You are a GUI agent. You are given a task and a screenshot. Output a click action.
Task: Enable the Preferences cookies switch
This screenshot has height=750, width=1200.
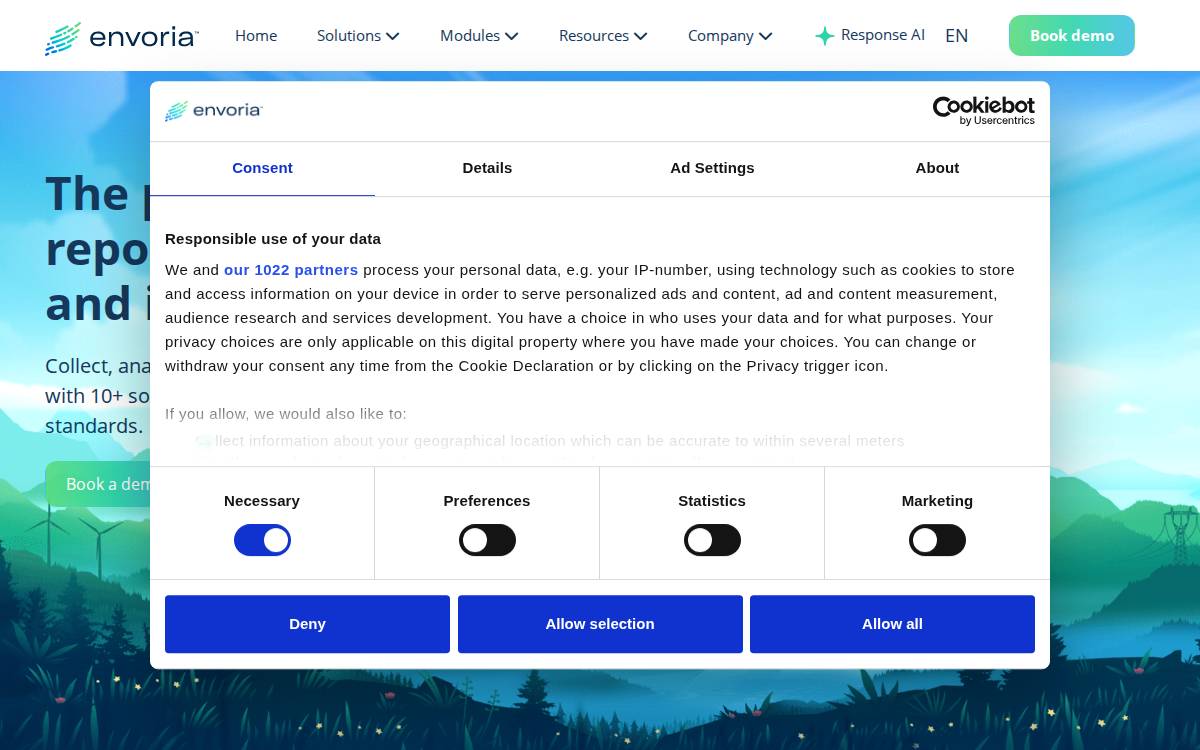click(487, 541)
